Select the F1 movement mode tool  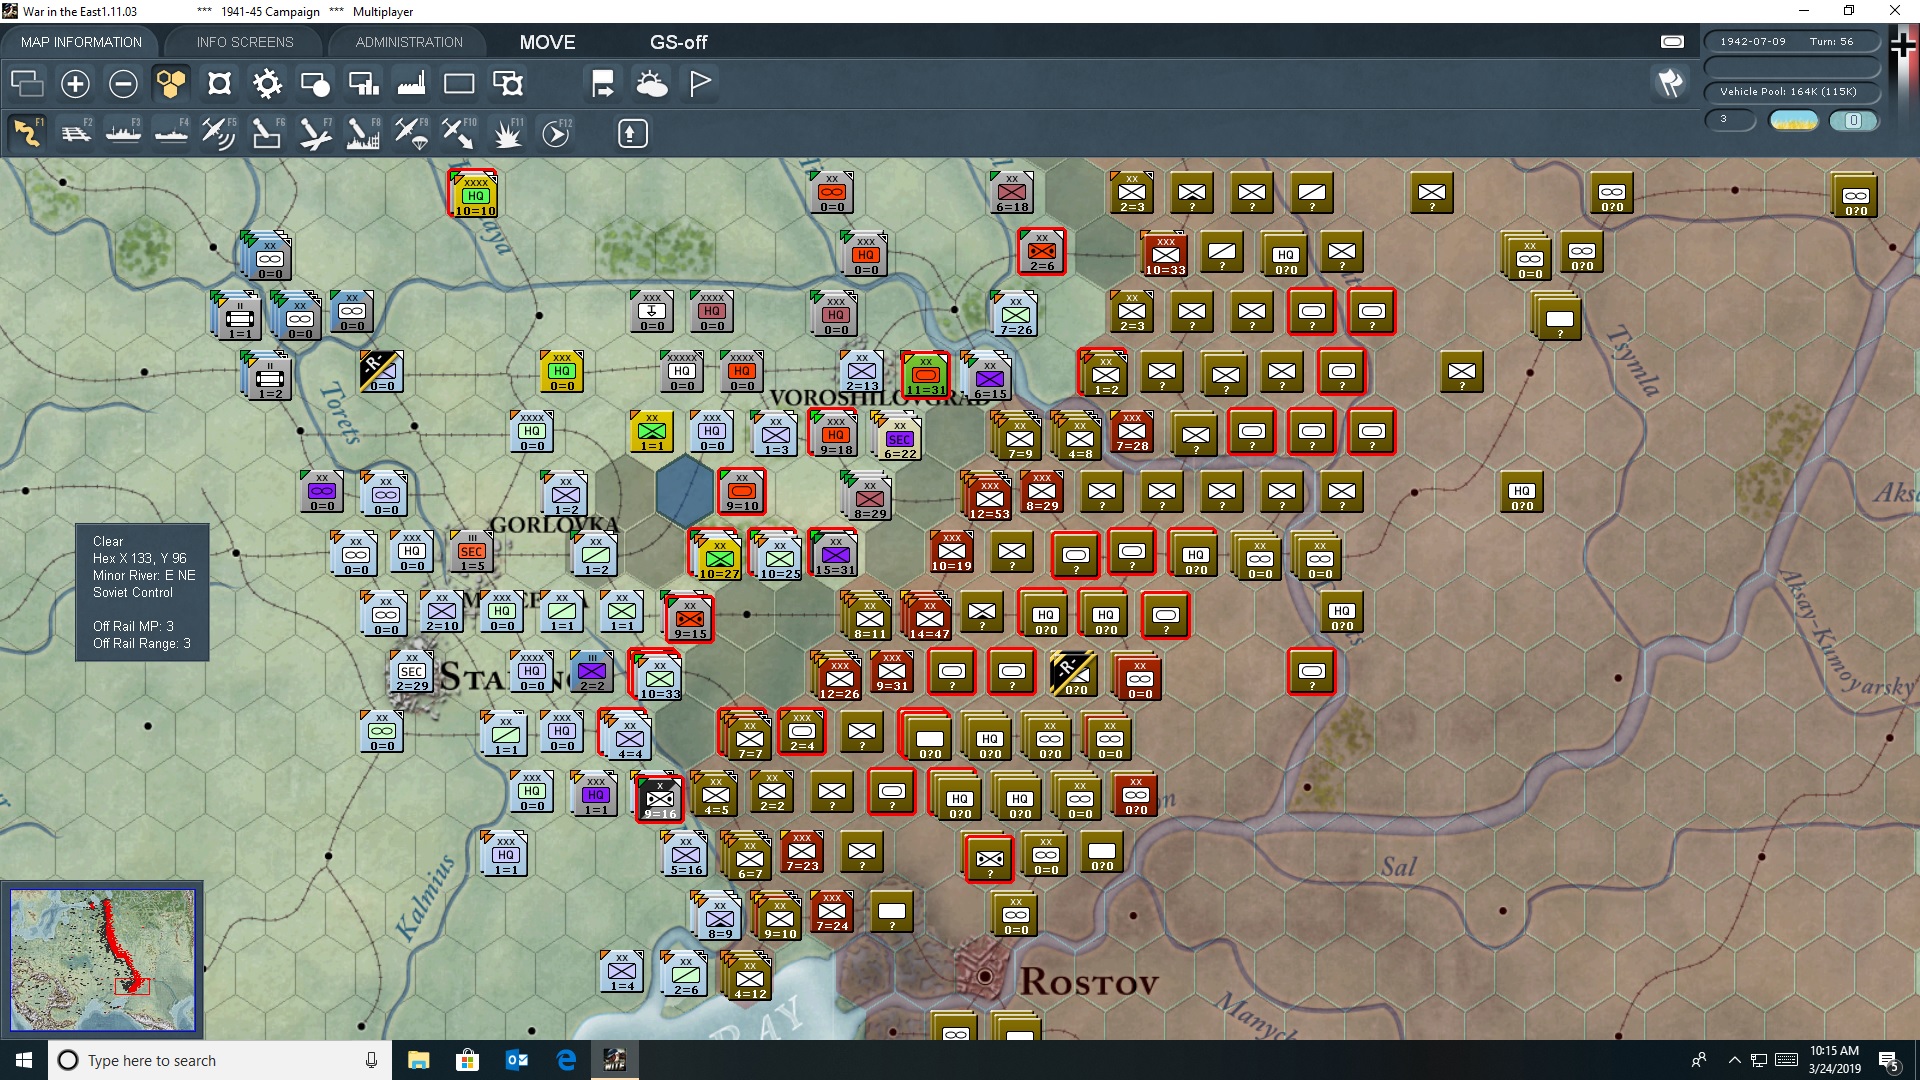click(28, 132)
